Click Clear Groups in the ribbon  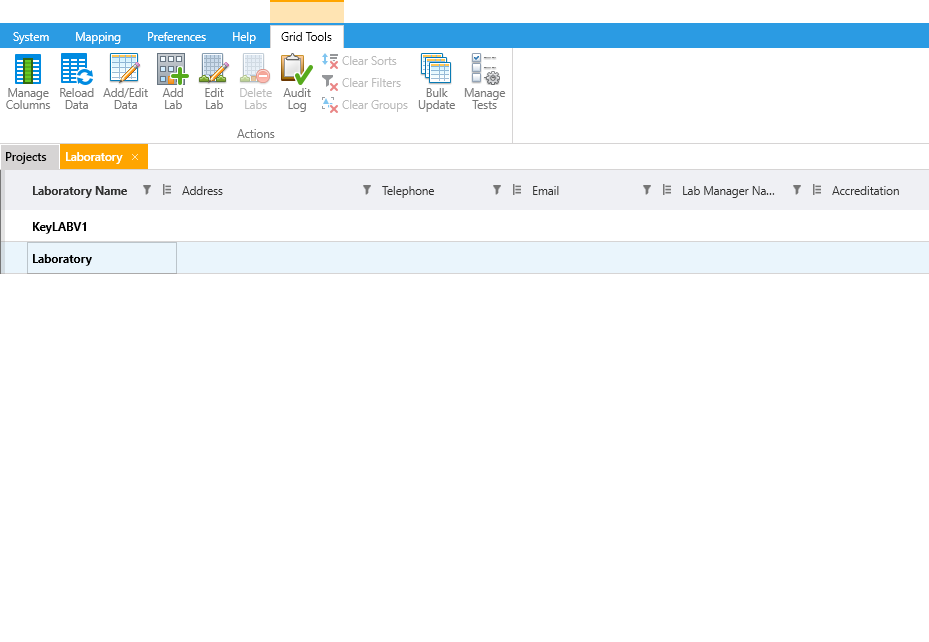(364, 105)
